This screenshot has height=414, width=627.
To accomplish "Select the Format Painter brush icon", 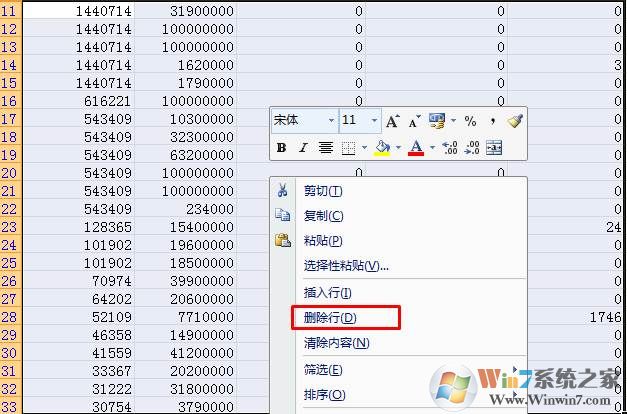I will click(515, 121).
